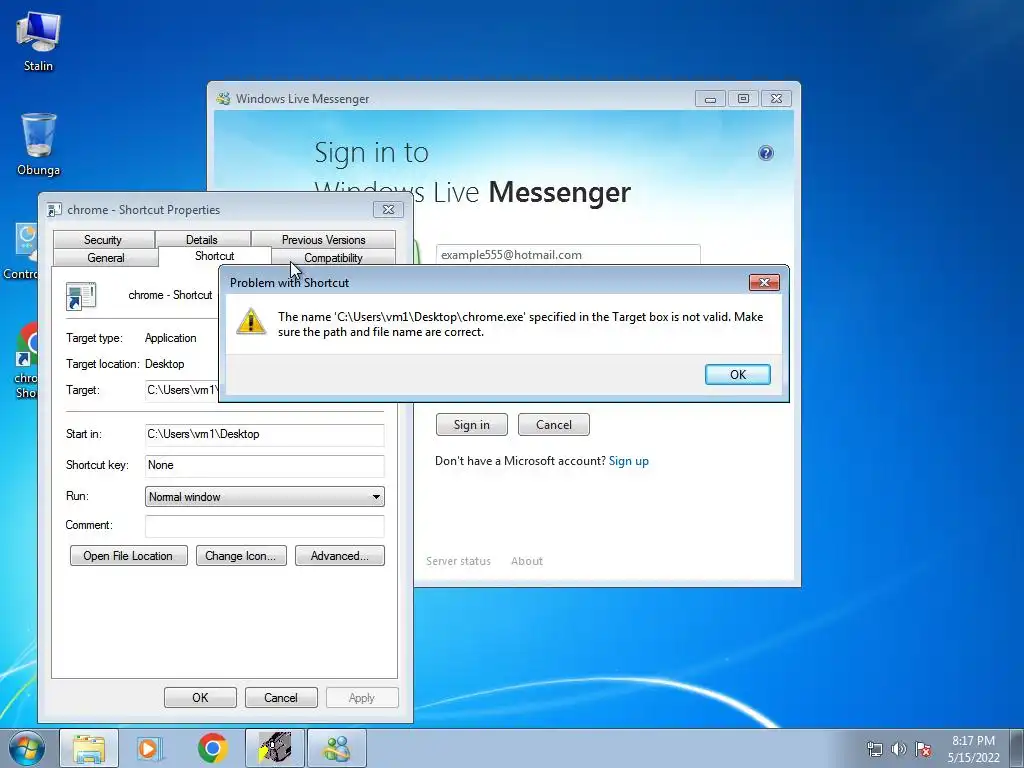Open the Advanced shortcut options
This screenshot has width=1024, height=768.
(340, 556)
